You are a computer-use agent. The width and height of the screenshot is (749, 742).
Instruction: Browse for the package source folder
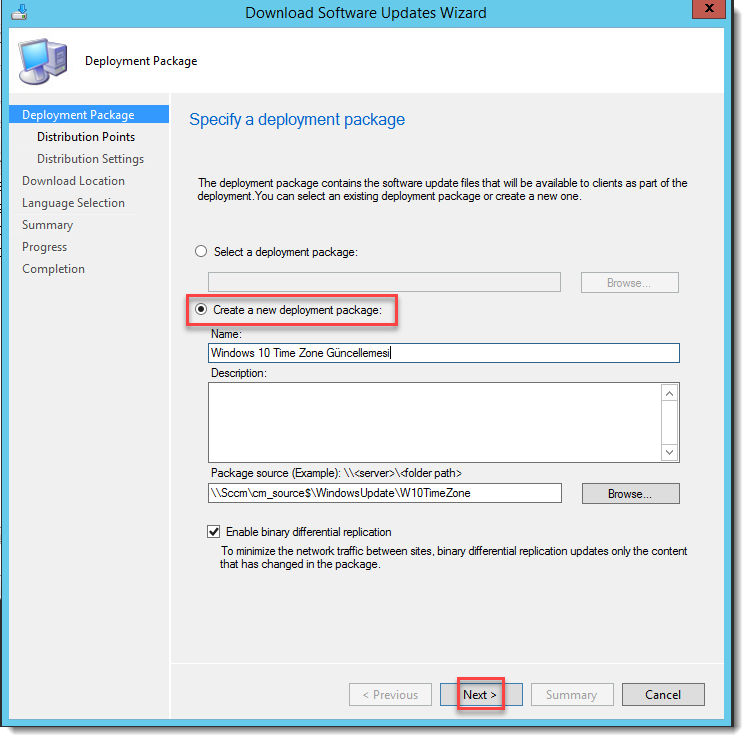click(629, 493)
